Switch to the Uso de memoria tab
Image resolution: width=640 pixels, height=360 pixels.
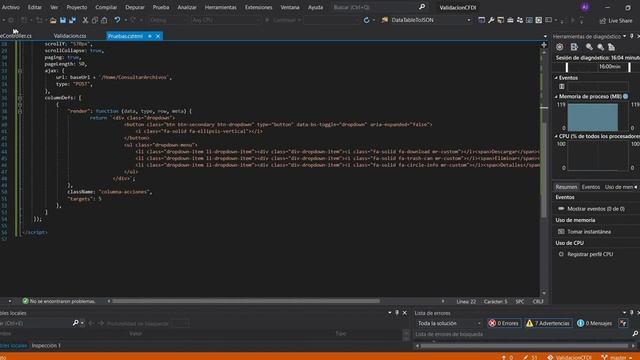[619, 187]
